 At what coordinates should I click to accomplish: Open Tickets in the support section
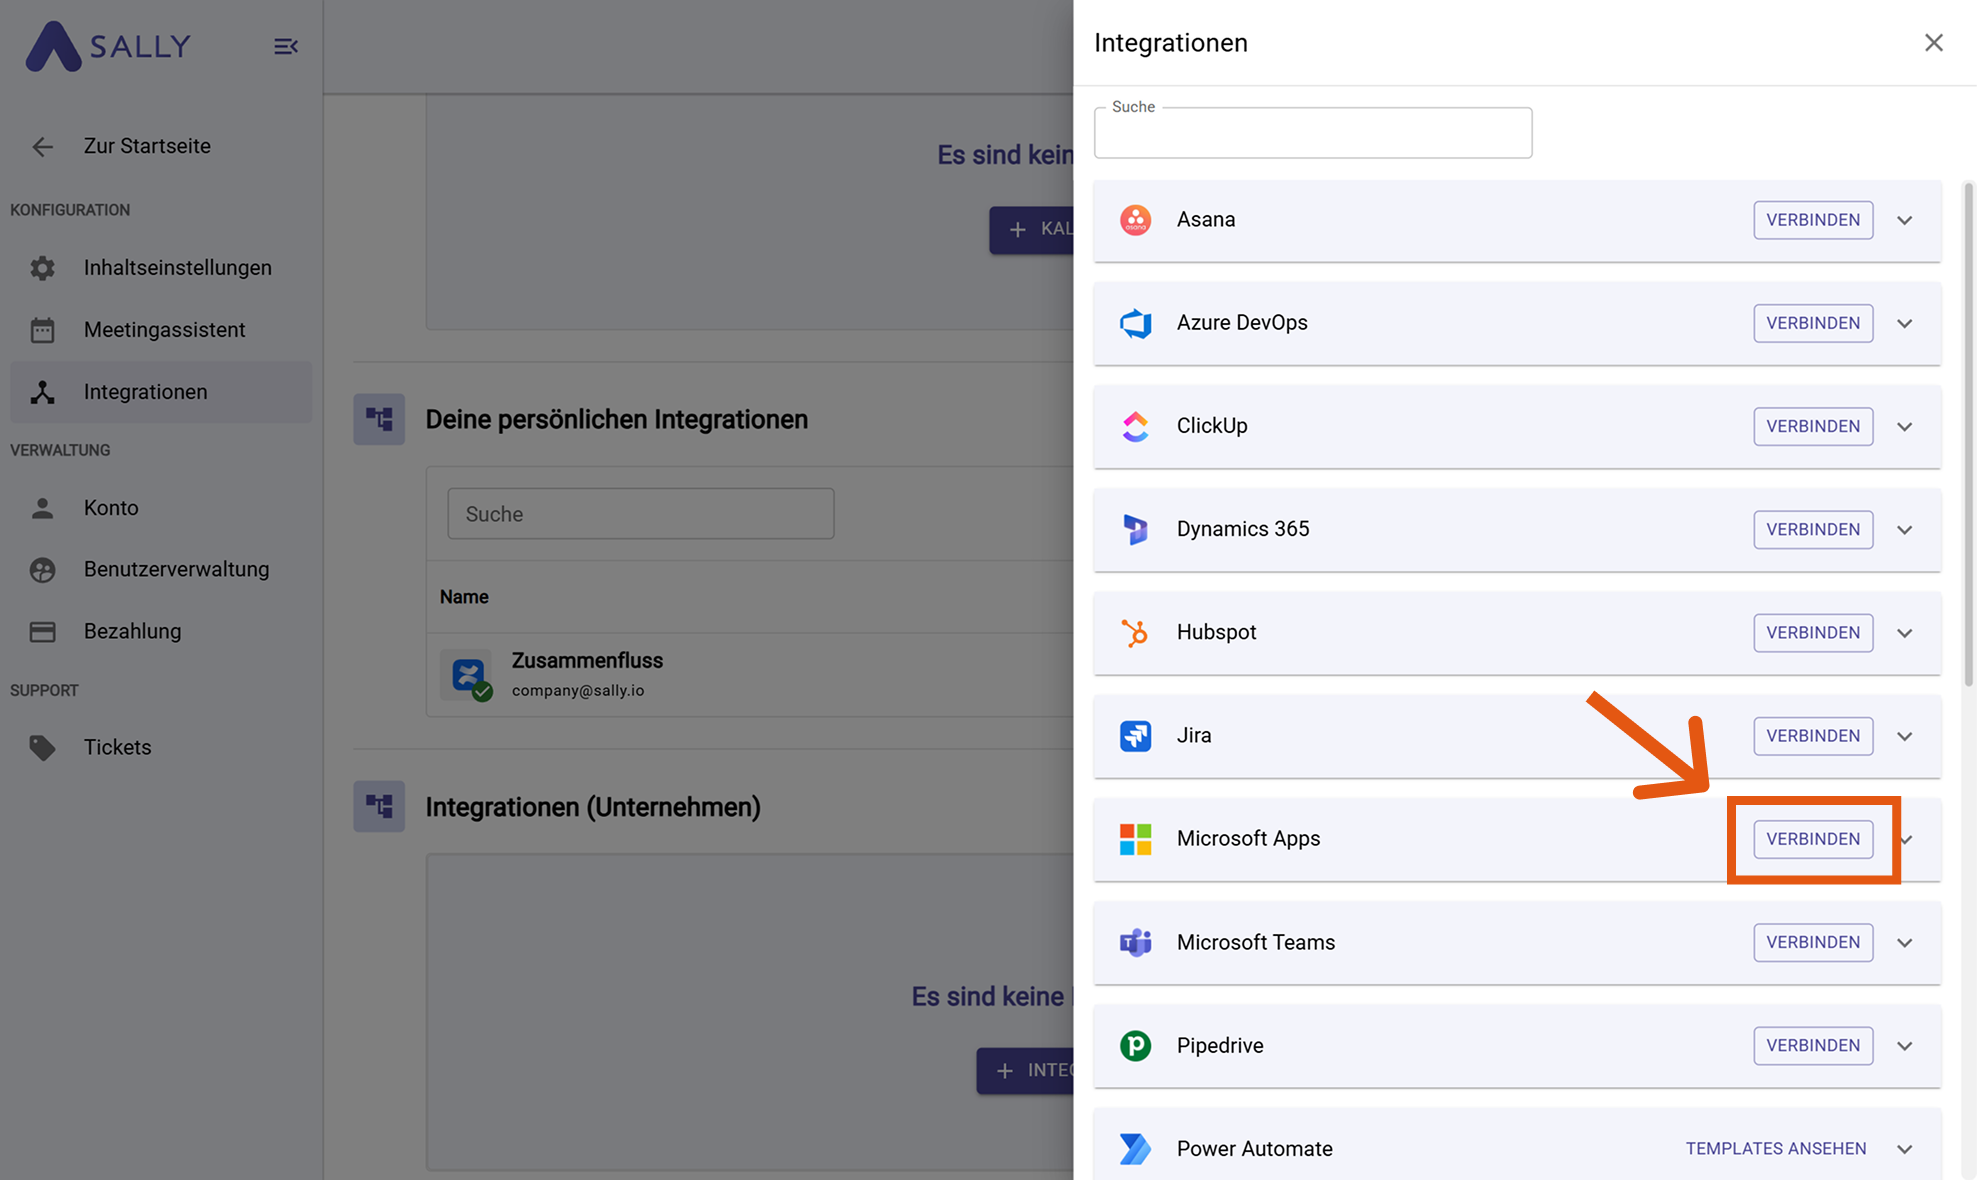point(117,747)
